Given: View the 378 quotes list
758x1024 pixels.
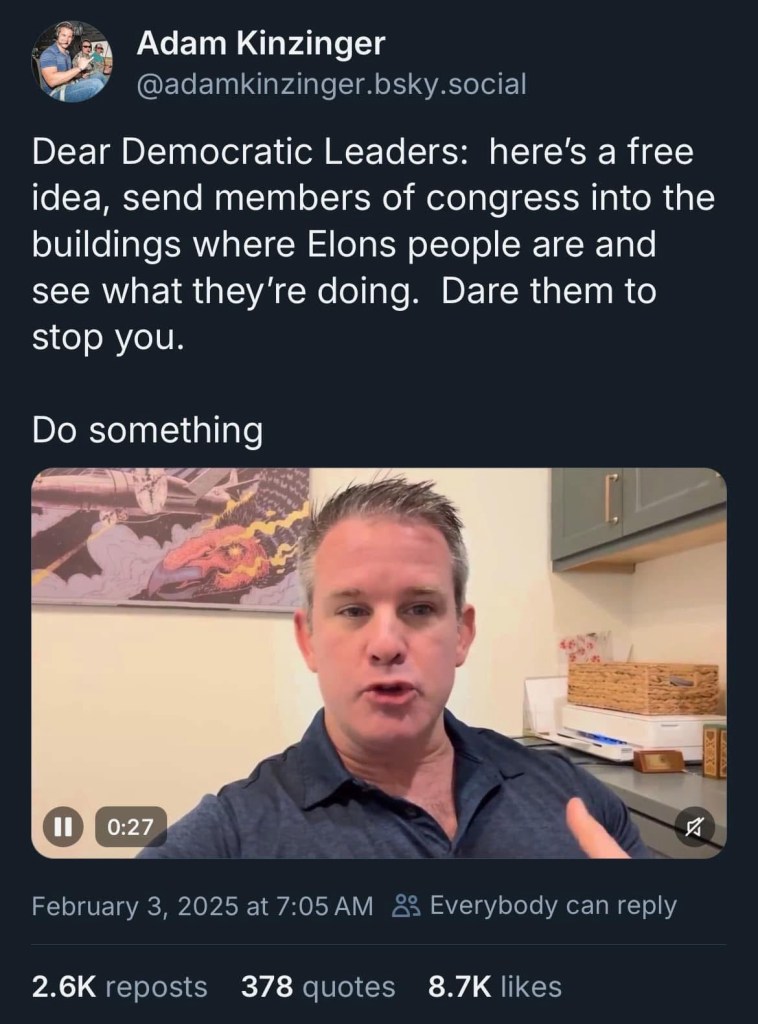Looking at the screenshot, I should pos(318,987).
